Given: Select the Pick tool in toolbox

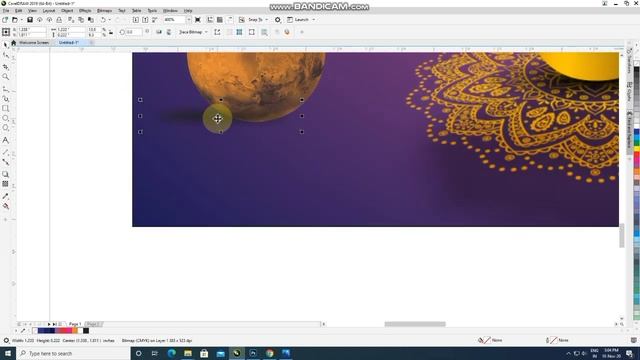Looking at the screenshot, I should coord(5,45).
